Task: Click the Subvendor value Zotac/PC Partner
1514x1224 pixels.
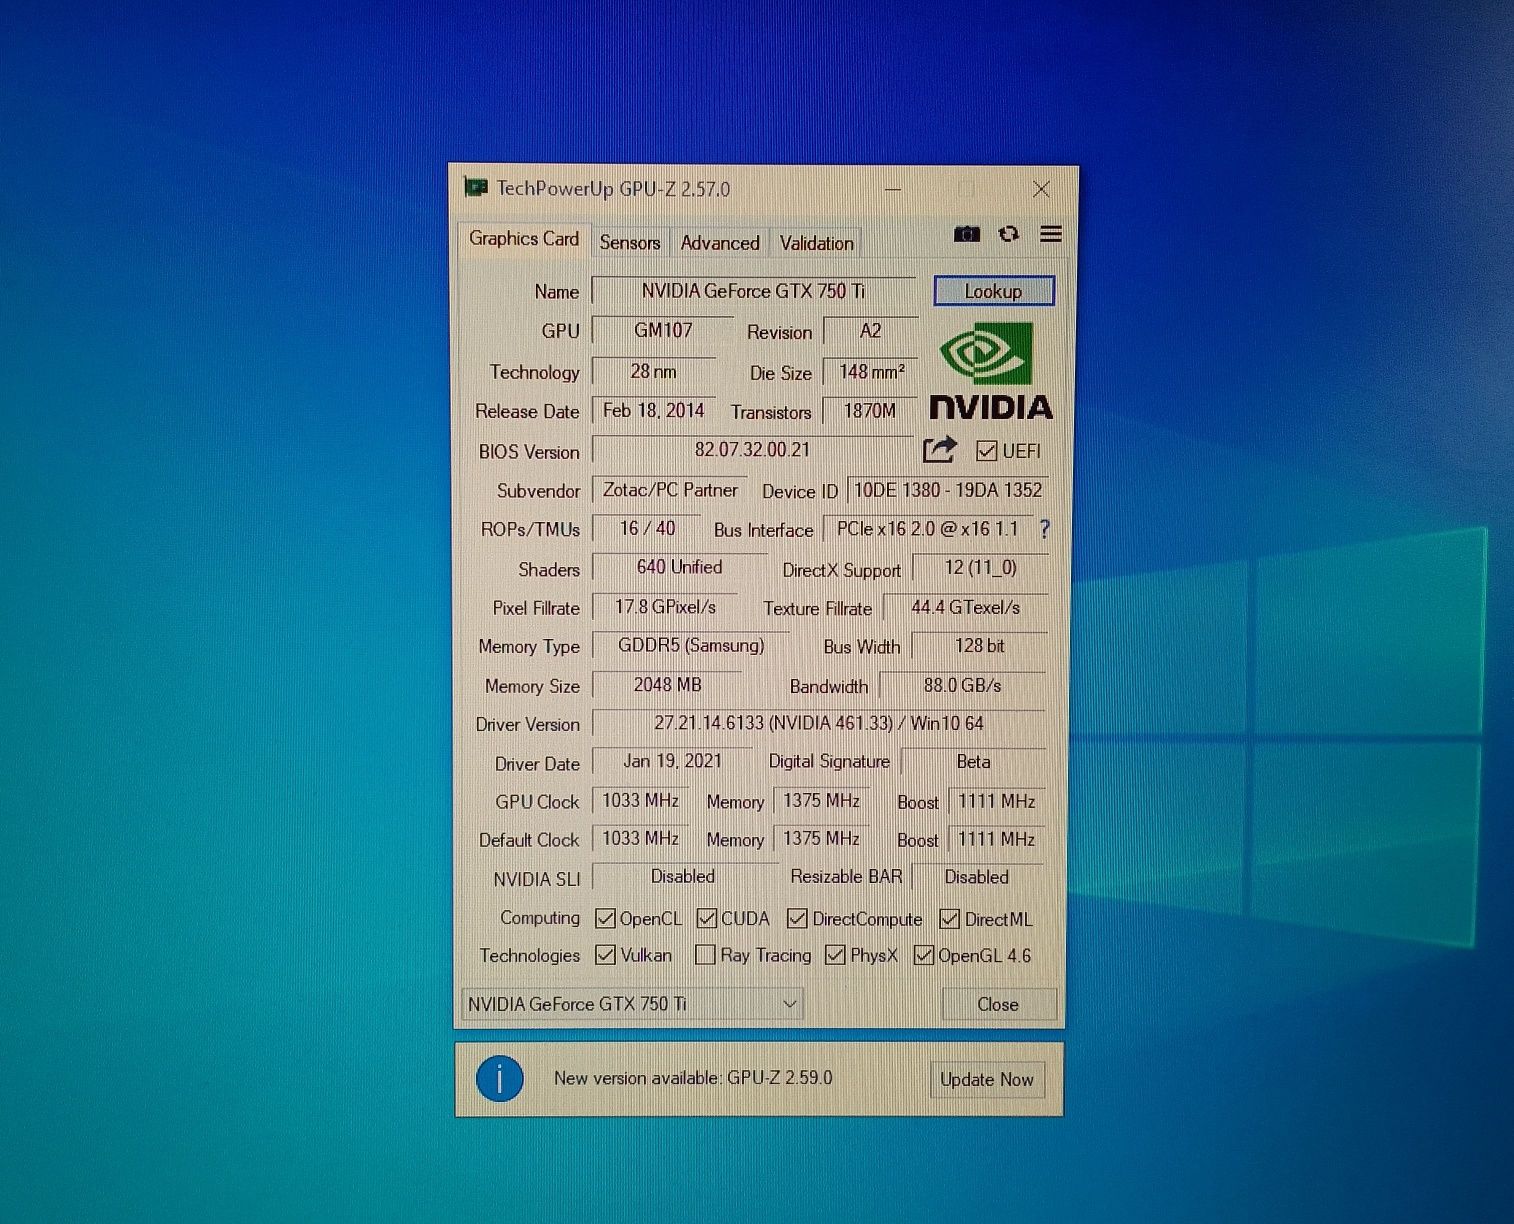Action: tap(670, 490)
